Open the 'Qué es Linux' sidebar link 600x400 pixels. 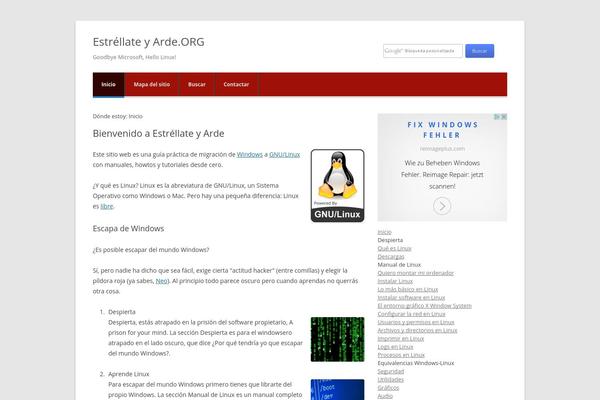(x=395, y=248)
